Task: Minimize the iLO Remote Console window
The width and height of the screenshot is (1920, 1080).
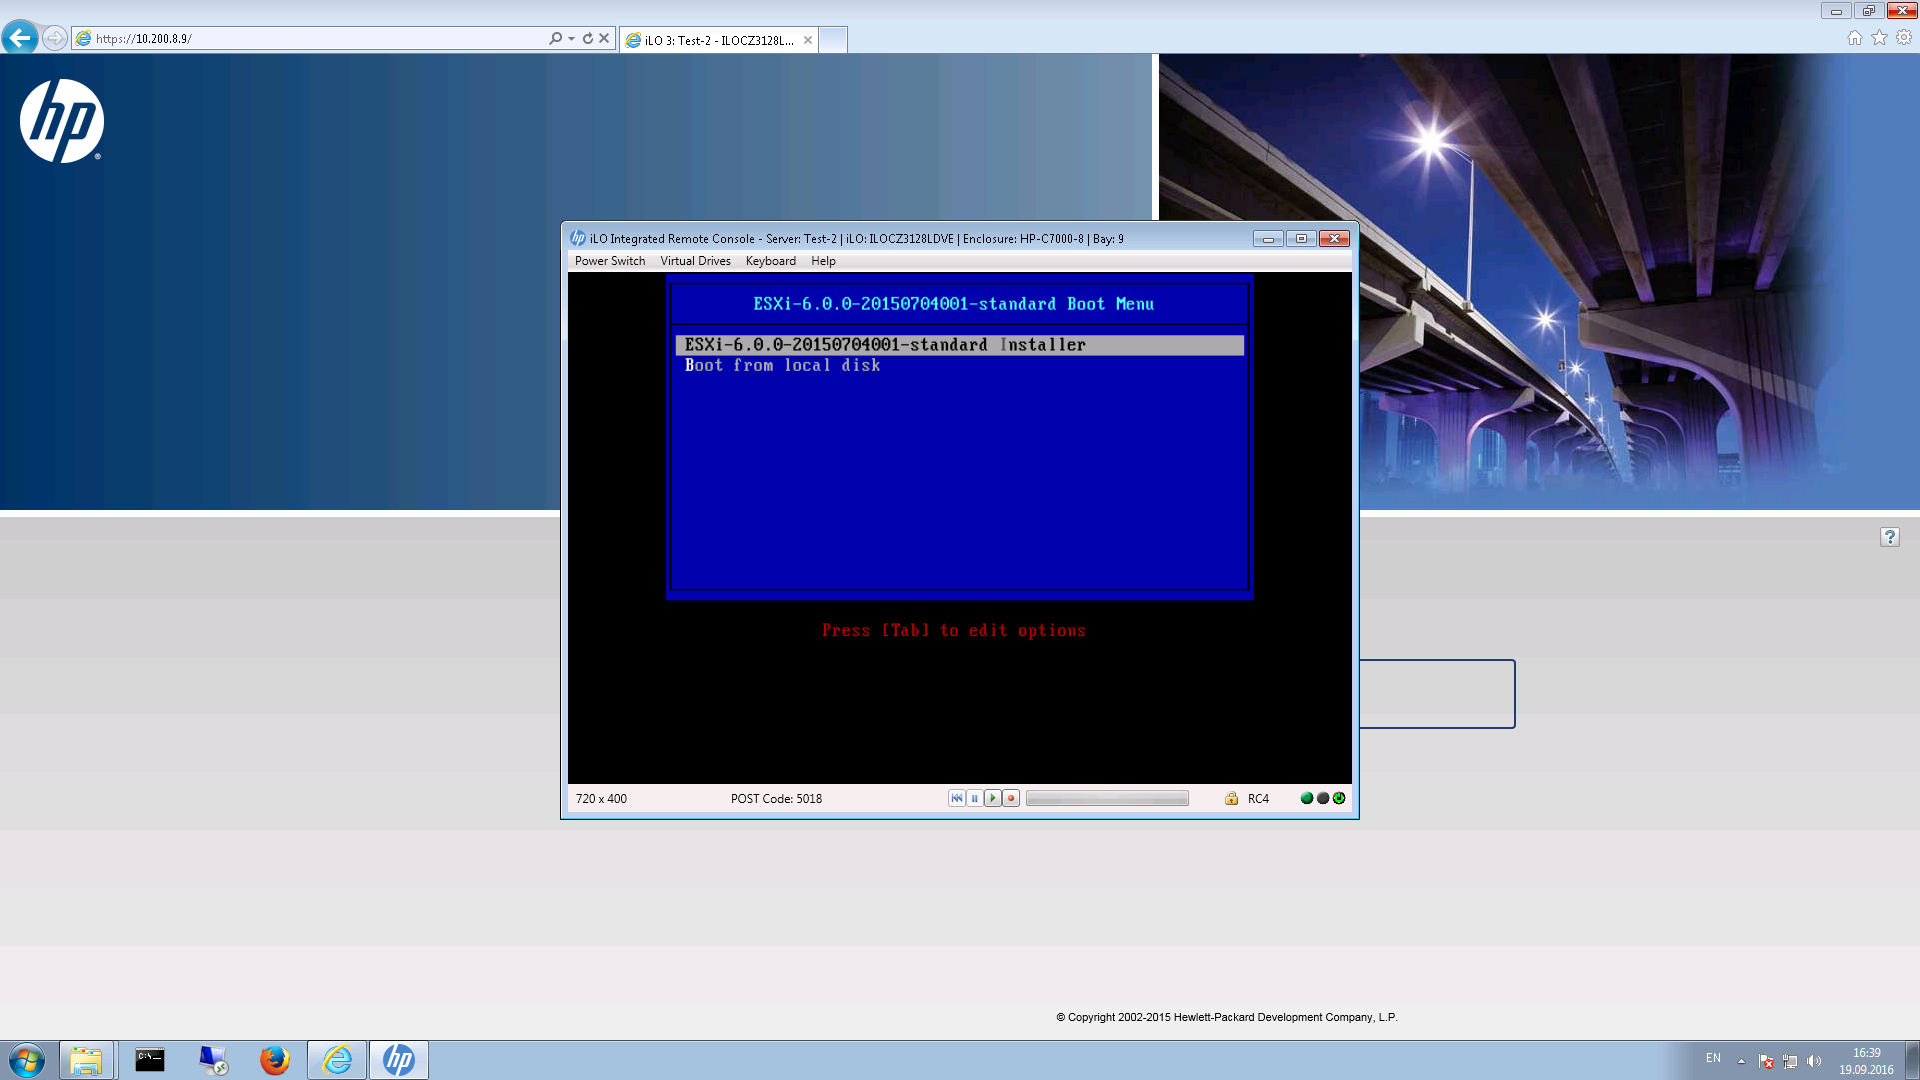Action: tap(1268, 238)
